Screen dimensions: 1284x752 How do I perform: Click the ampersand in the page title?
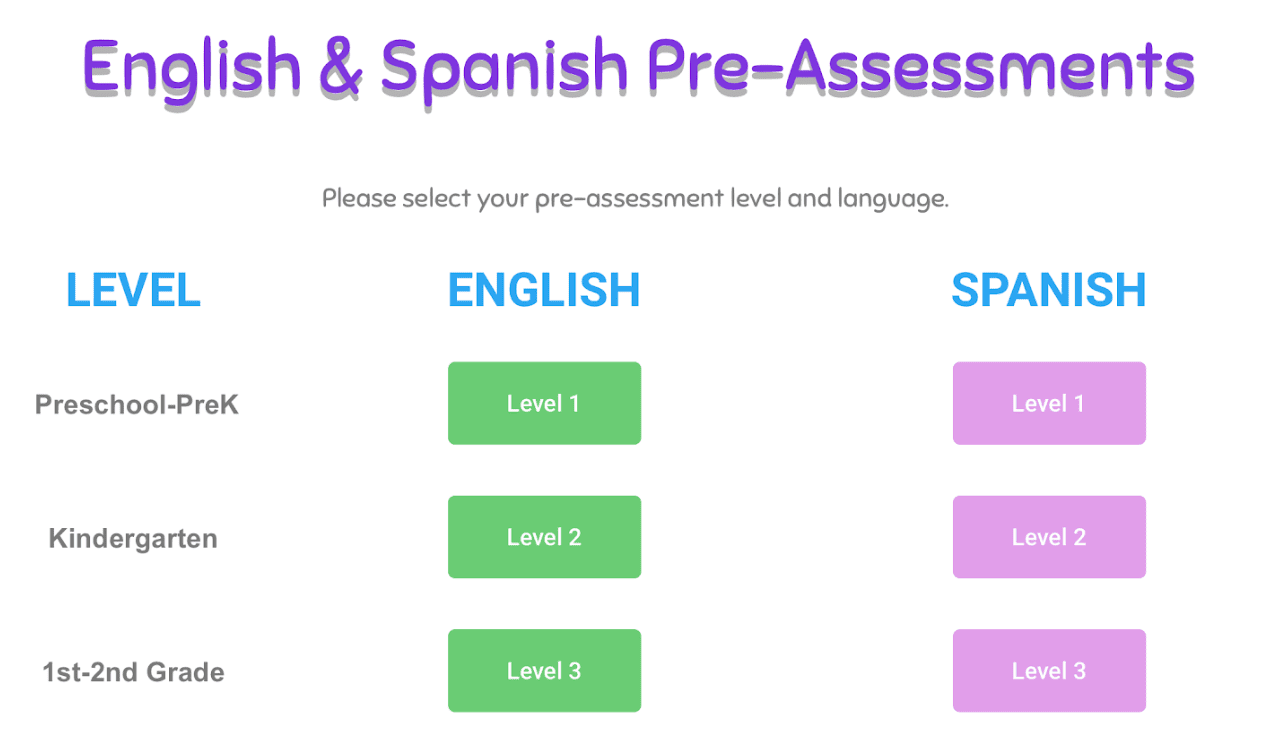point(340,68)
